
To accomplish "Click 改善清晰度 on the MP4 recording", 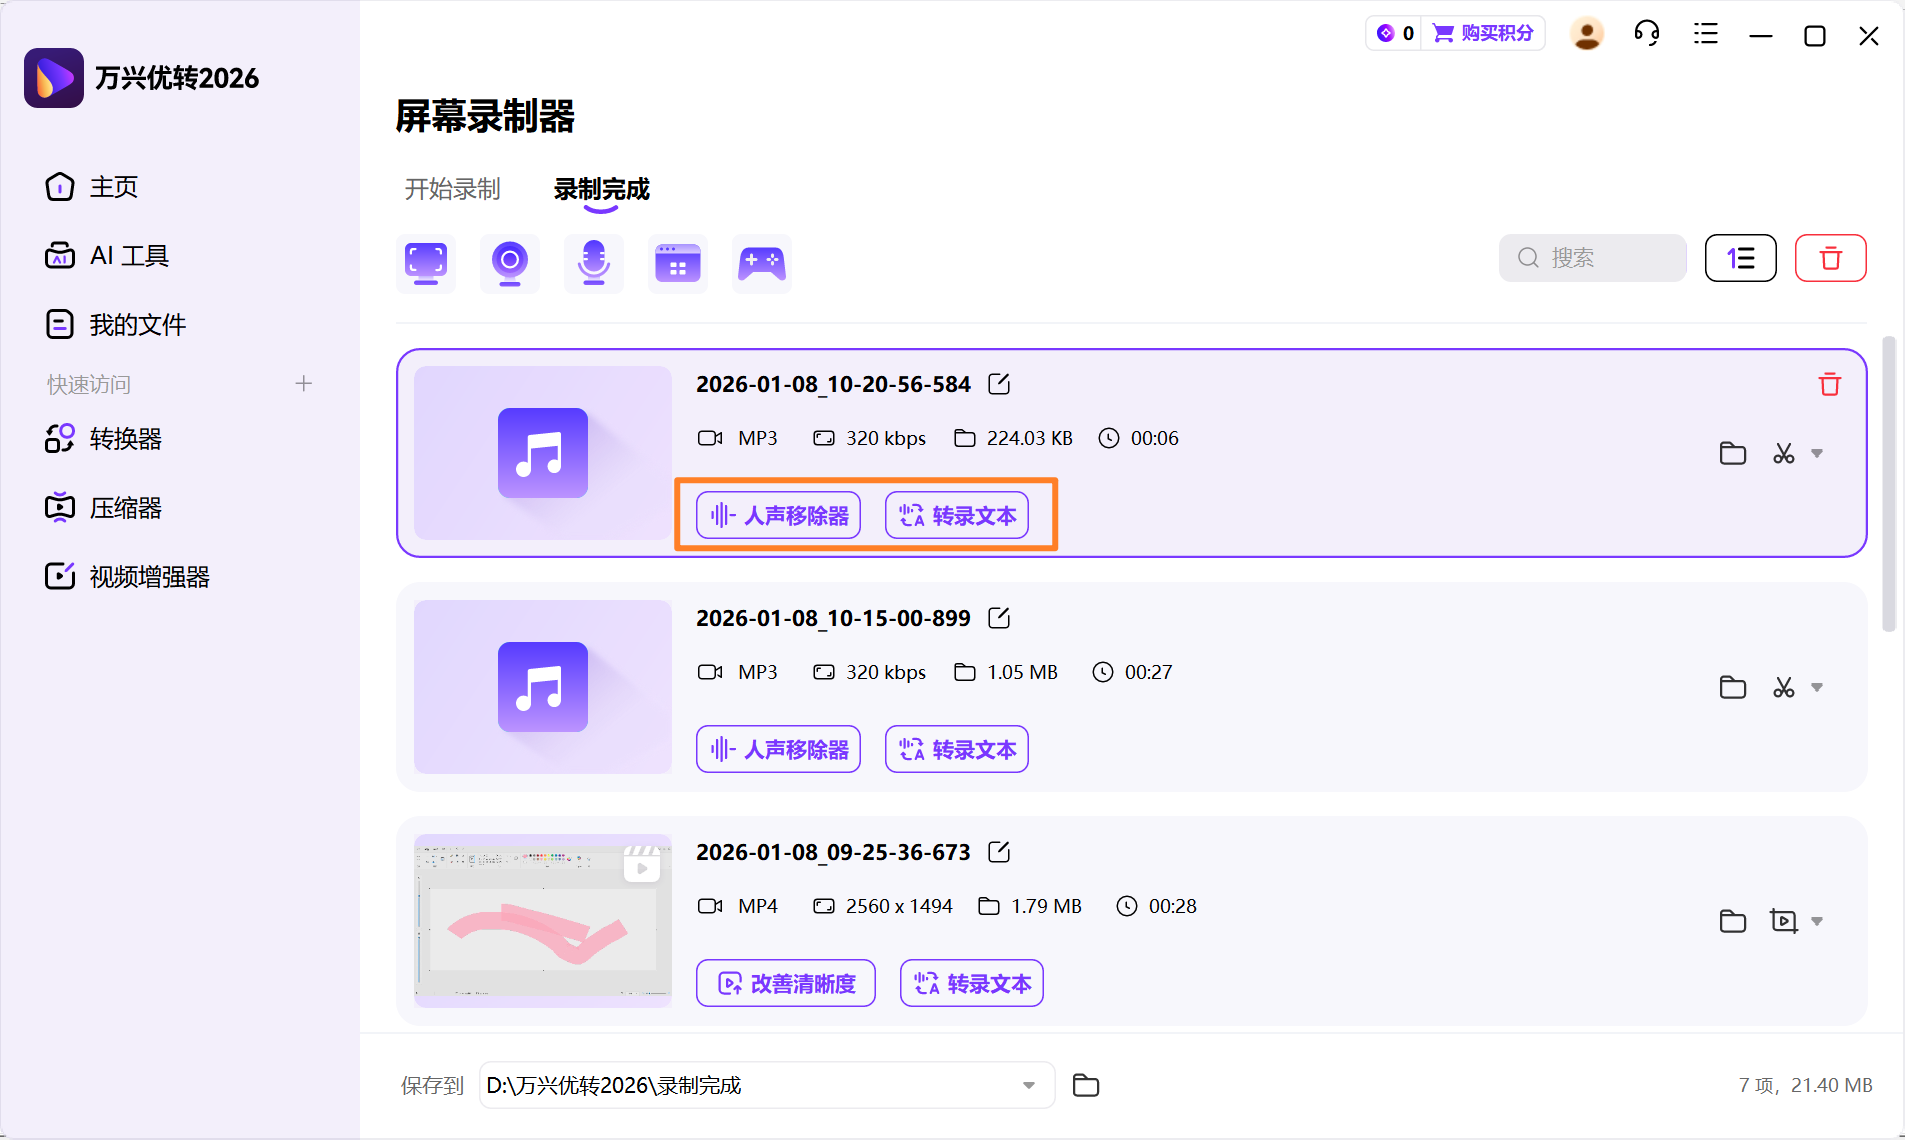I will pos(785,983).
